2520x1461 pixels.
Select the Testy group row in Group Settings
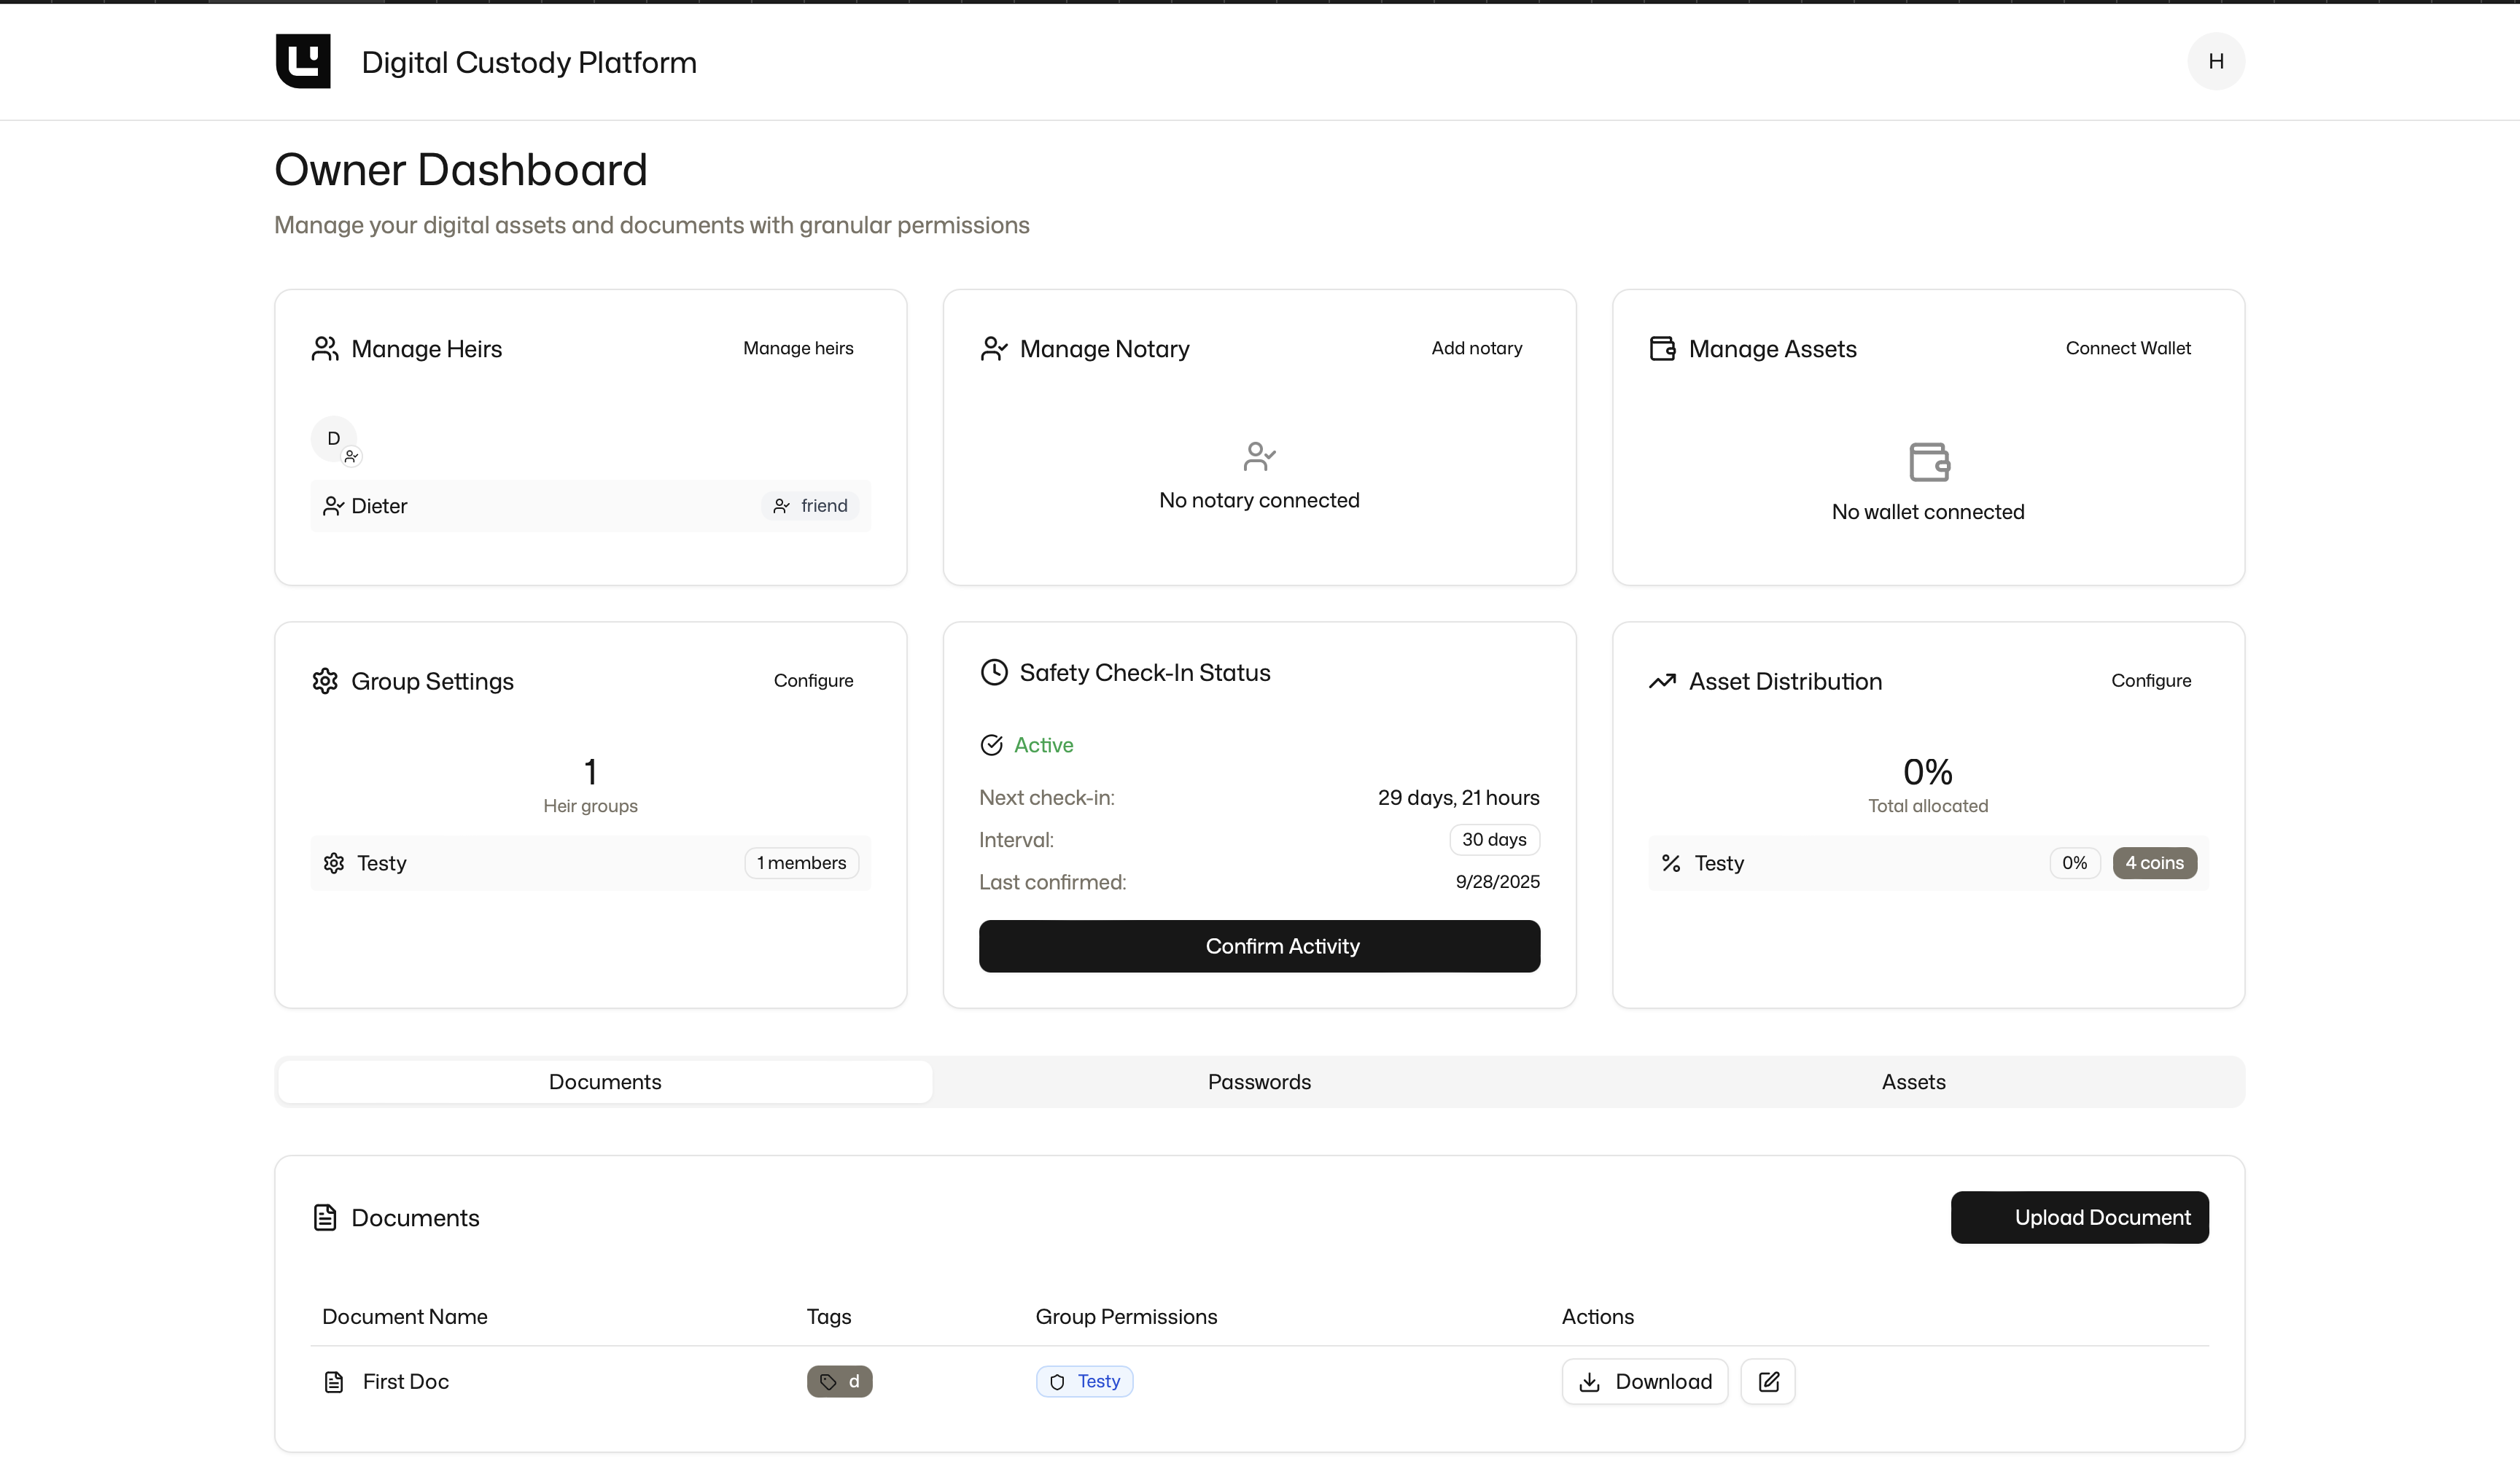tap(590, 863)
